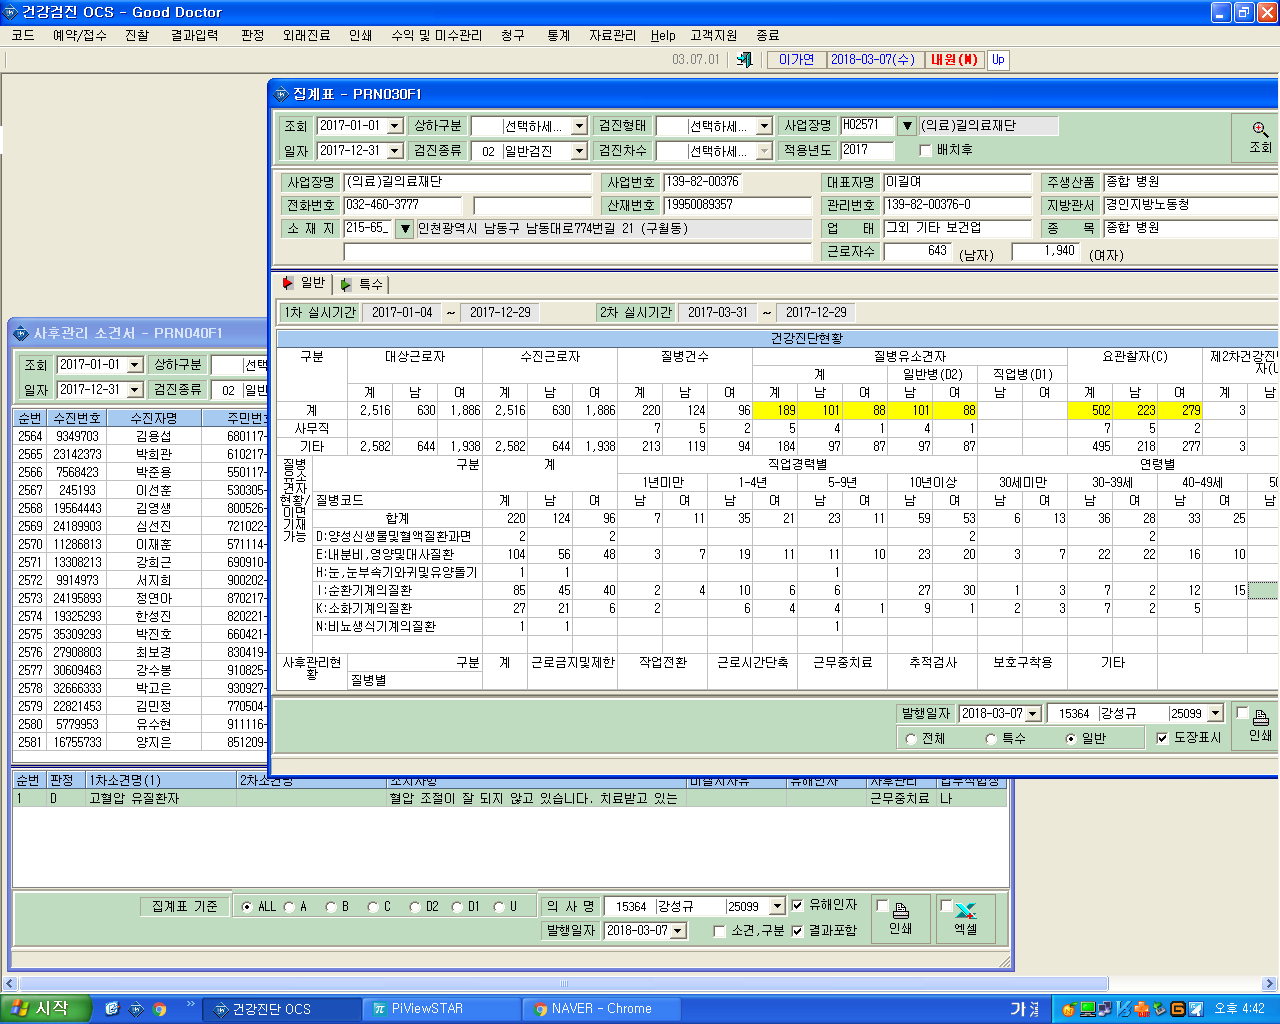The width and height of the screenshot is (1280, 1024).
Task: Click the 집계표 window title icon
Action: point(281,94)
